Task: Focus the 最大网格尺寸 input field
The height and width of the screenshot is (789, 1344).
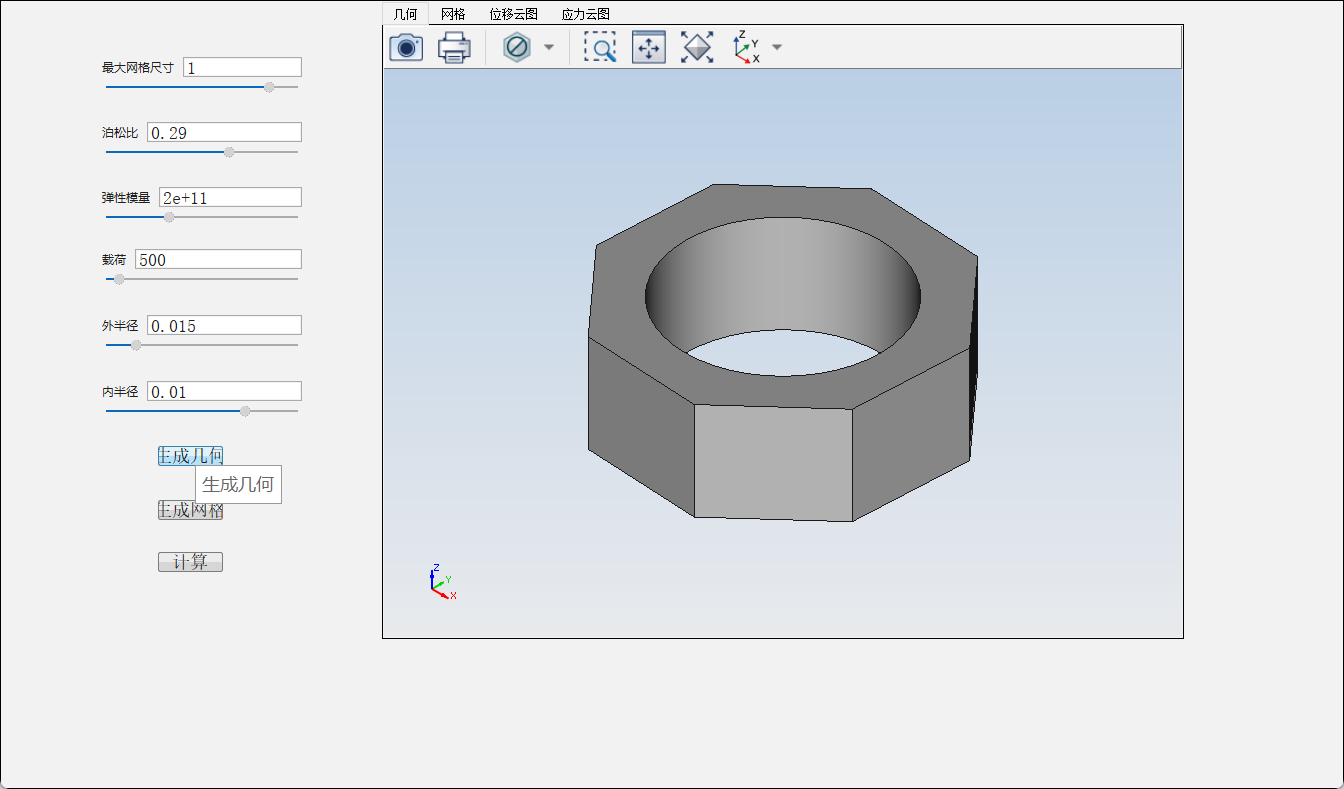Action: (242, 67)
